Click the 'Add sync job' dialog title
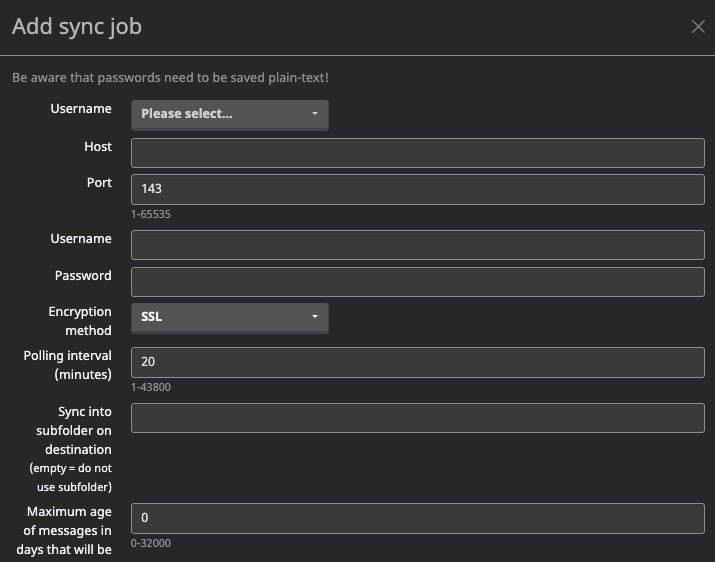 pos(77,26)
